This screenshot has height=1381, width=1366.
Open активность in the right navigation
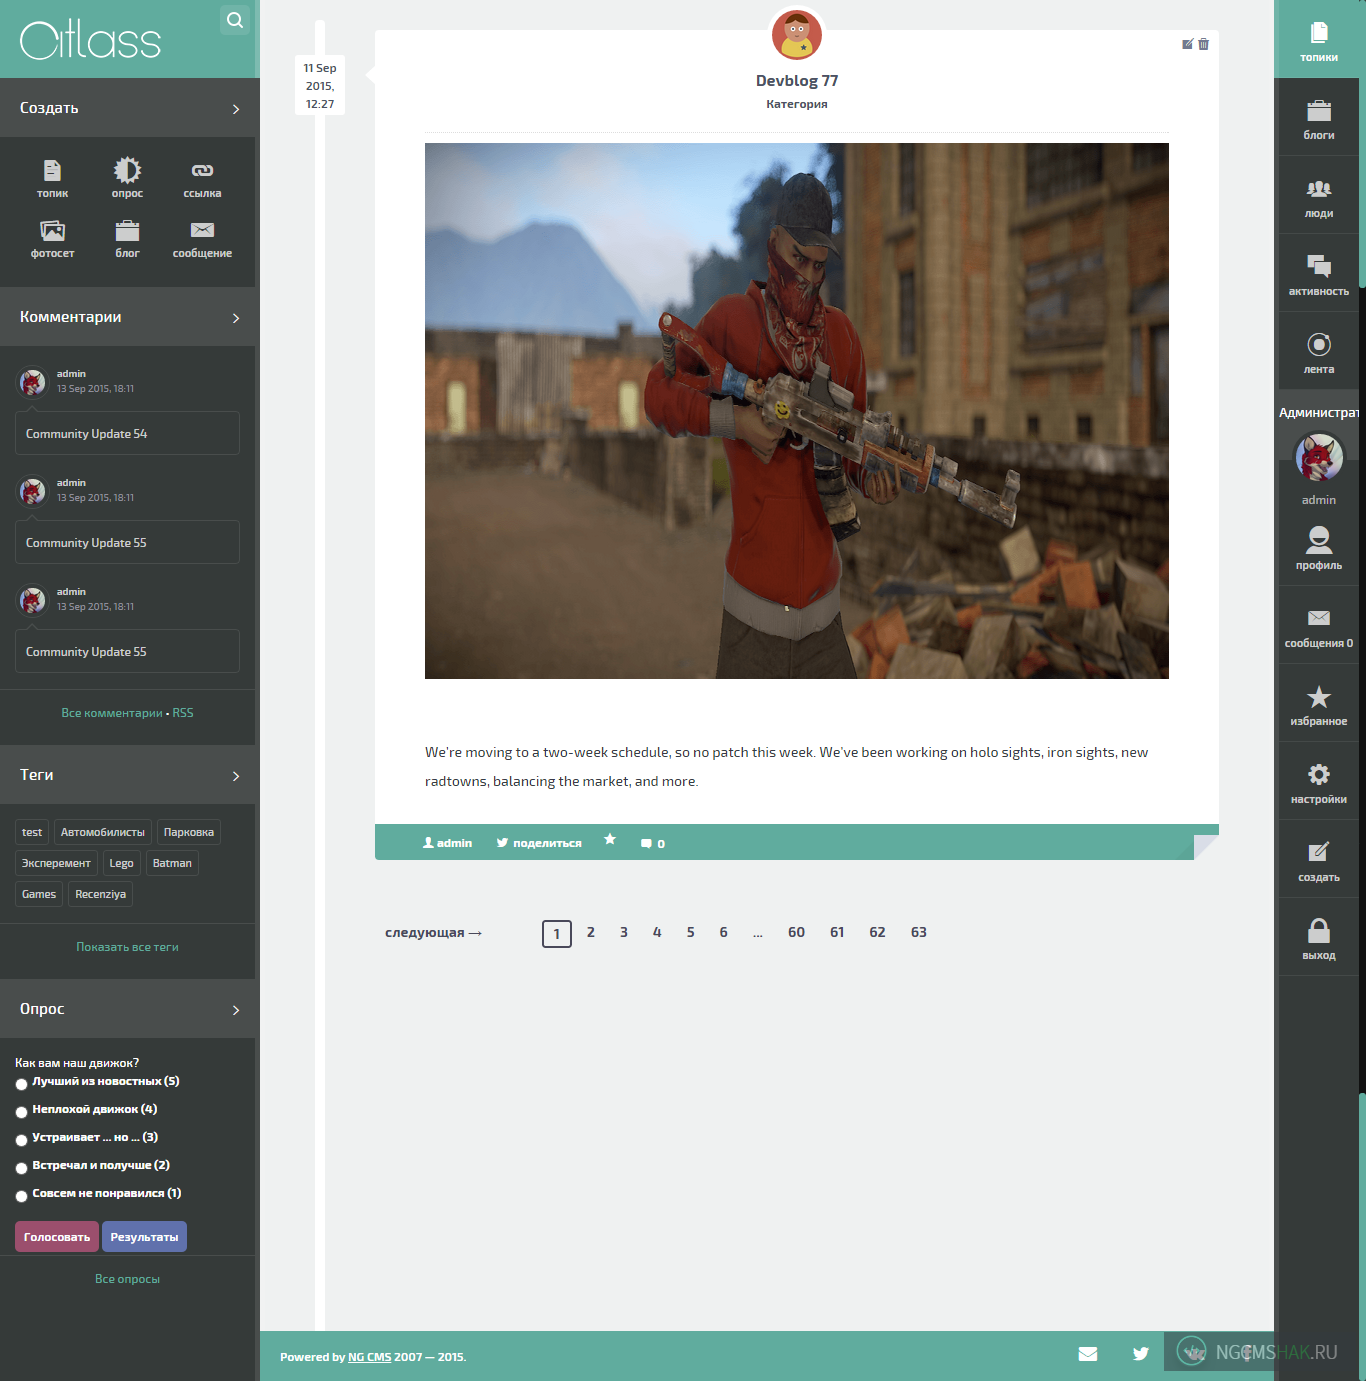(1319, 275)
